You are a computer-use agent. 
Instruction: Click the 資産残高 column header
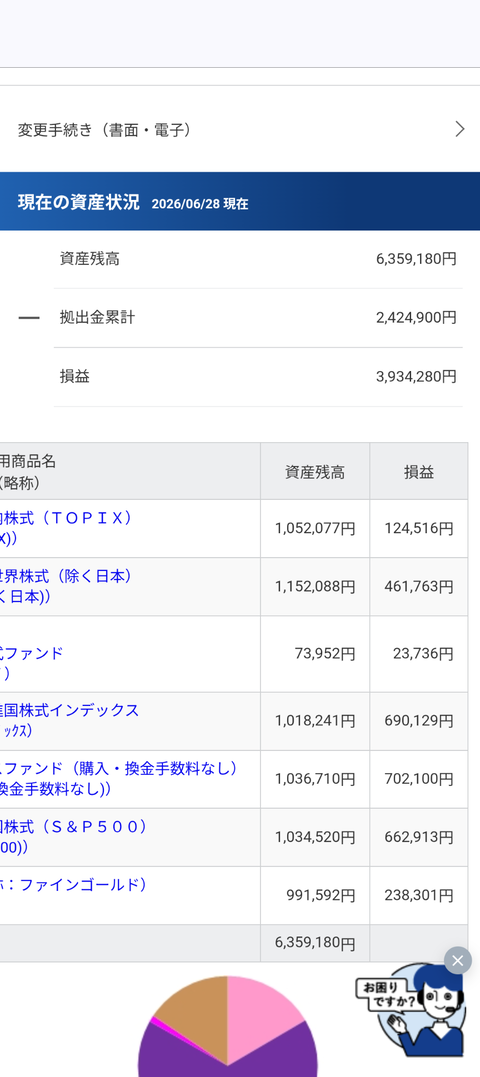[x=315, y=472]
